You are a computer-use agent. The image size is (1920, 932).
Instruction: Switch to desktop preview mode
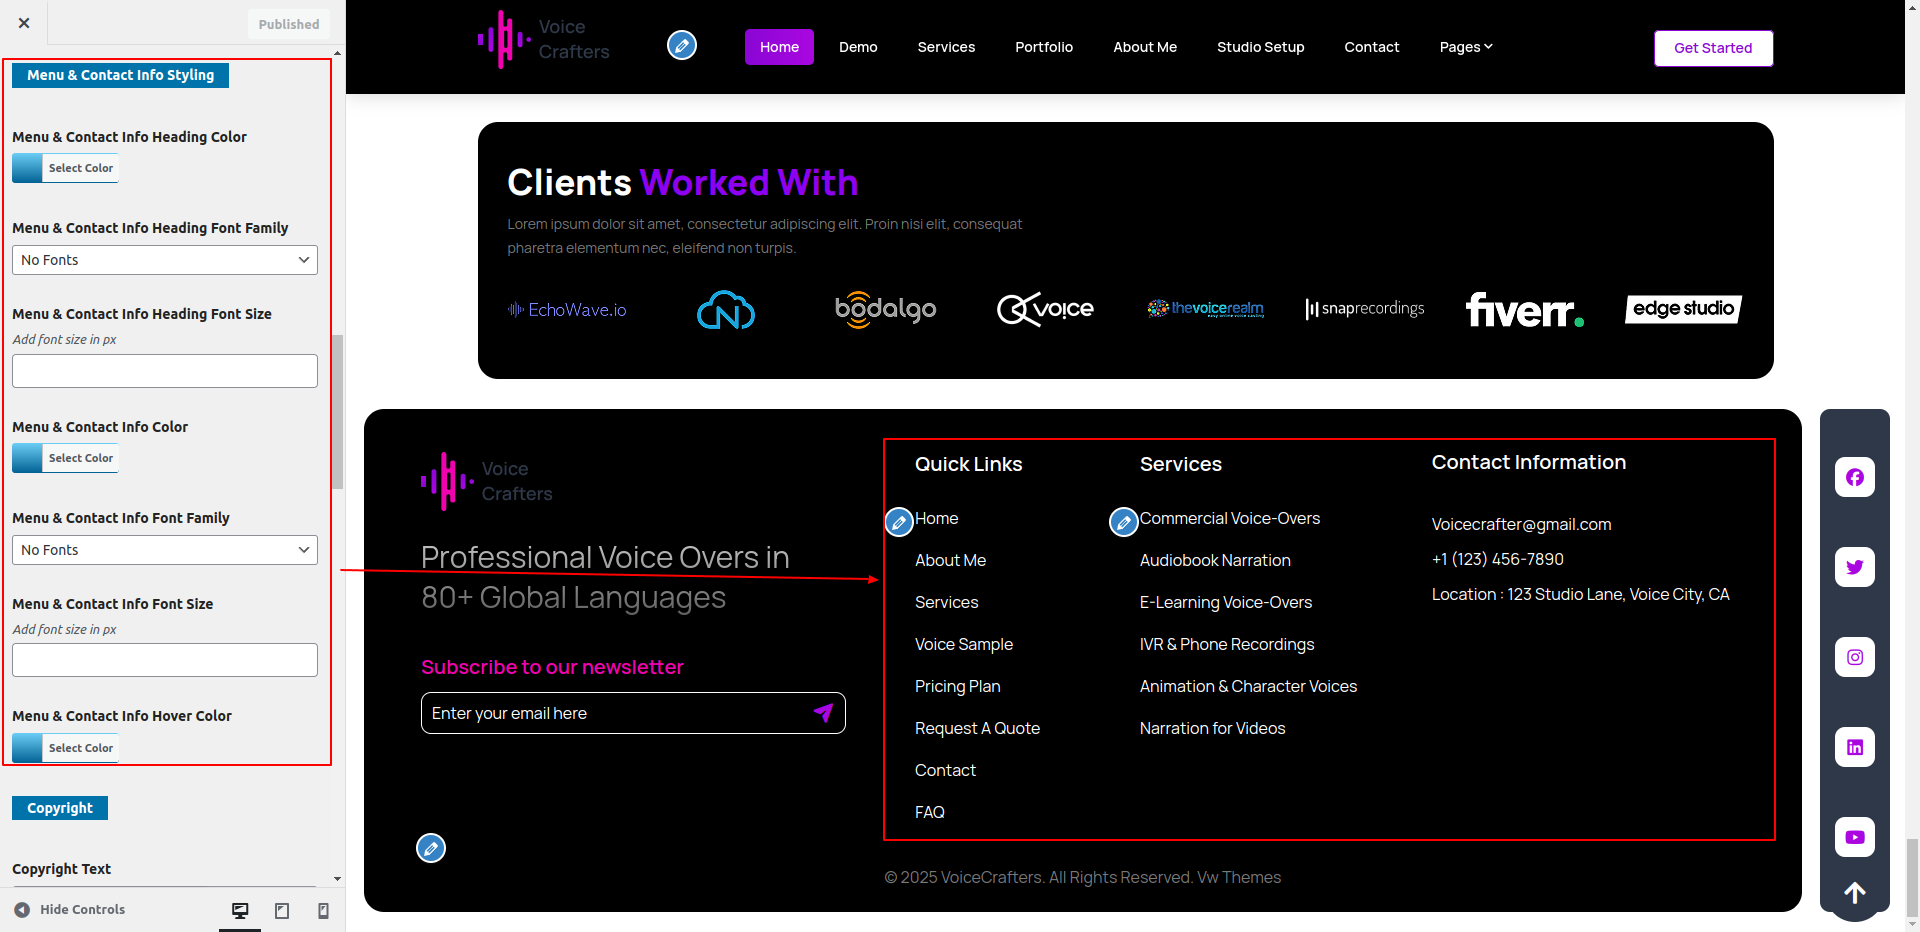tap(240, 910)
